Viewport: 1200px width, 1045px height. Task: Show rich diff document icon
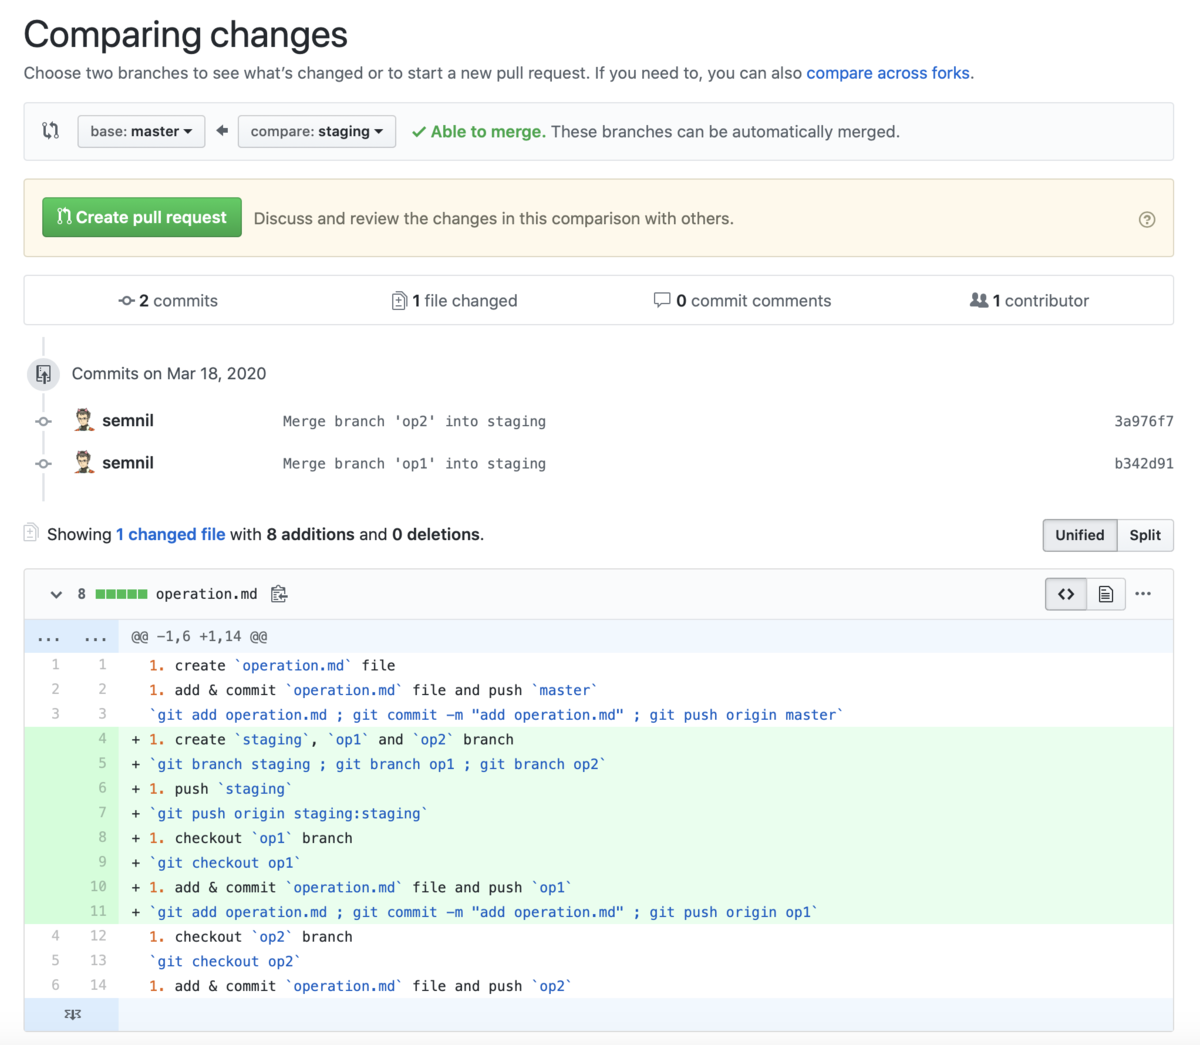coord(1106,594)
